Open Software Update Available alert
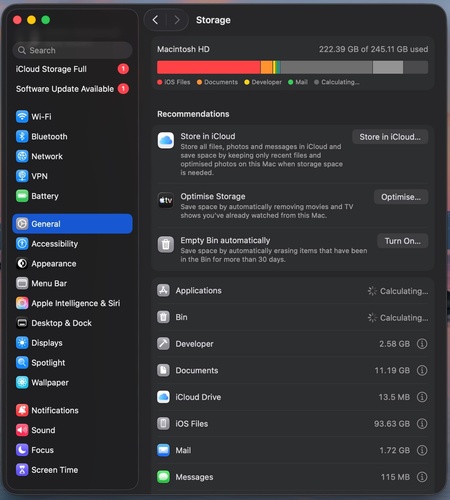This screenshot has height=500, width=450. [72, 89]
